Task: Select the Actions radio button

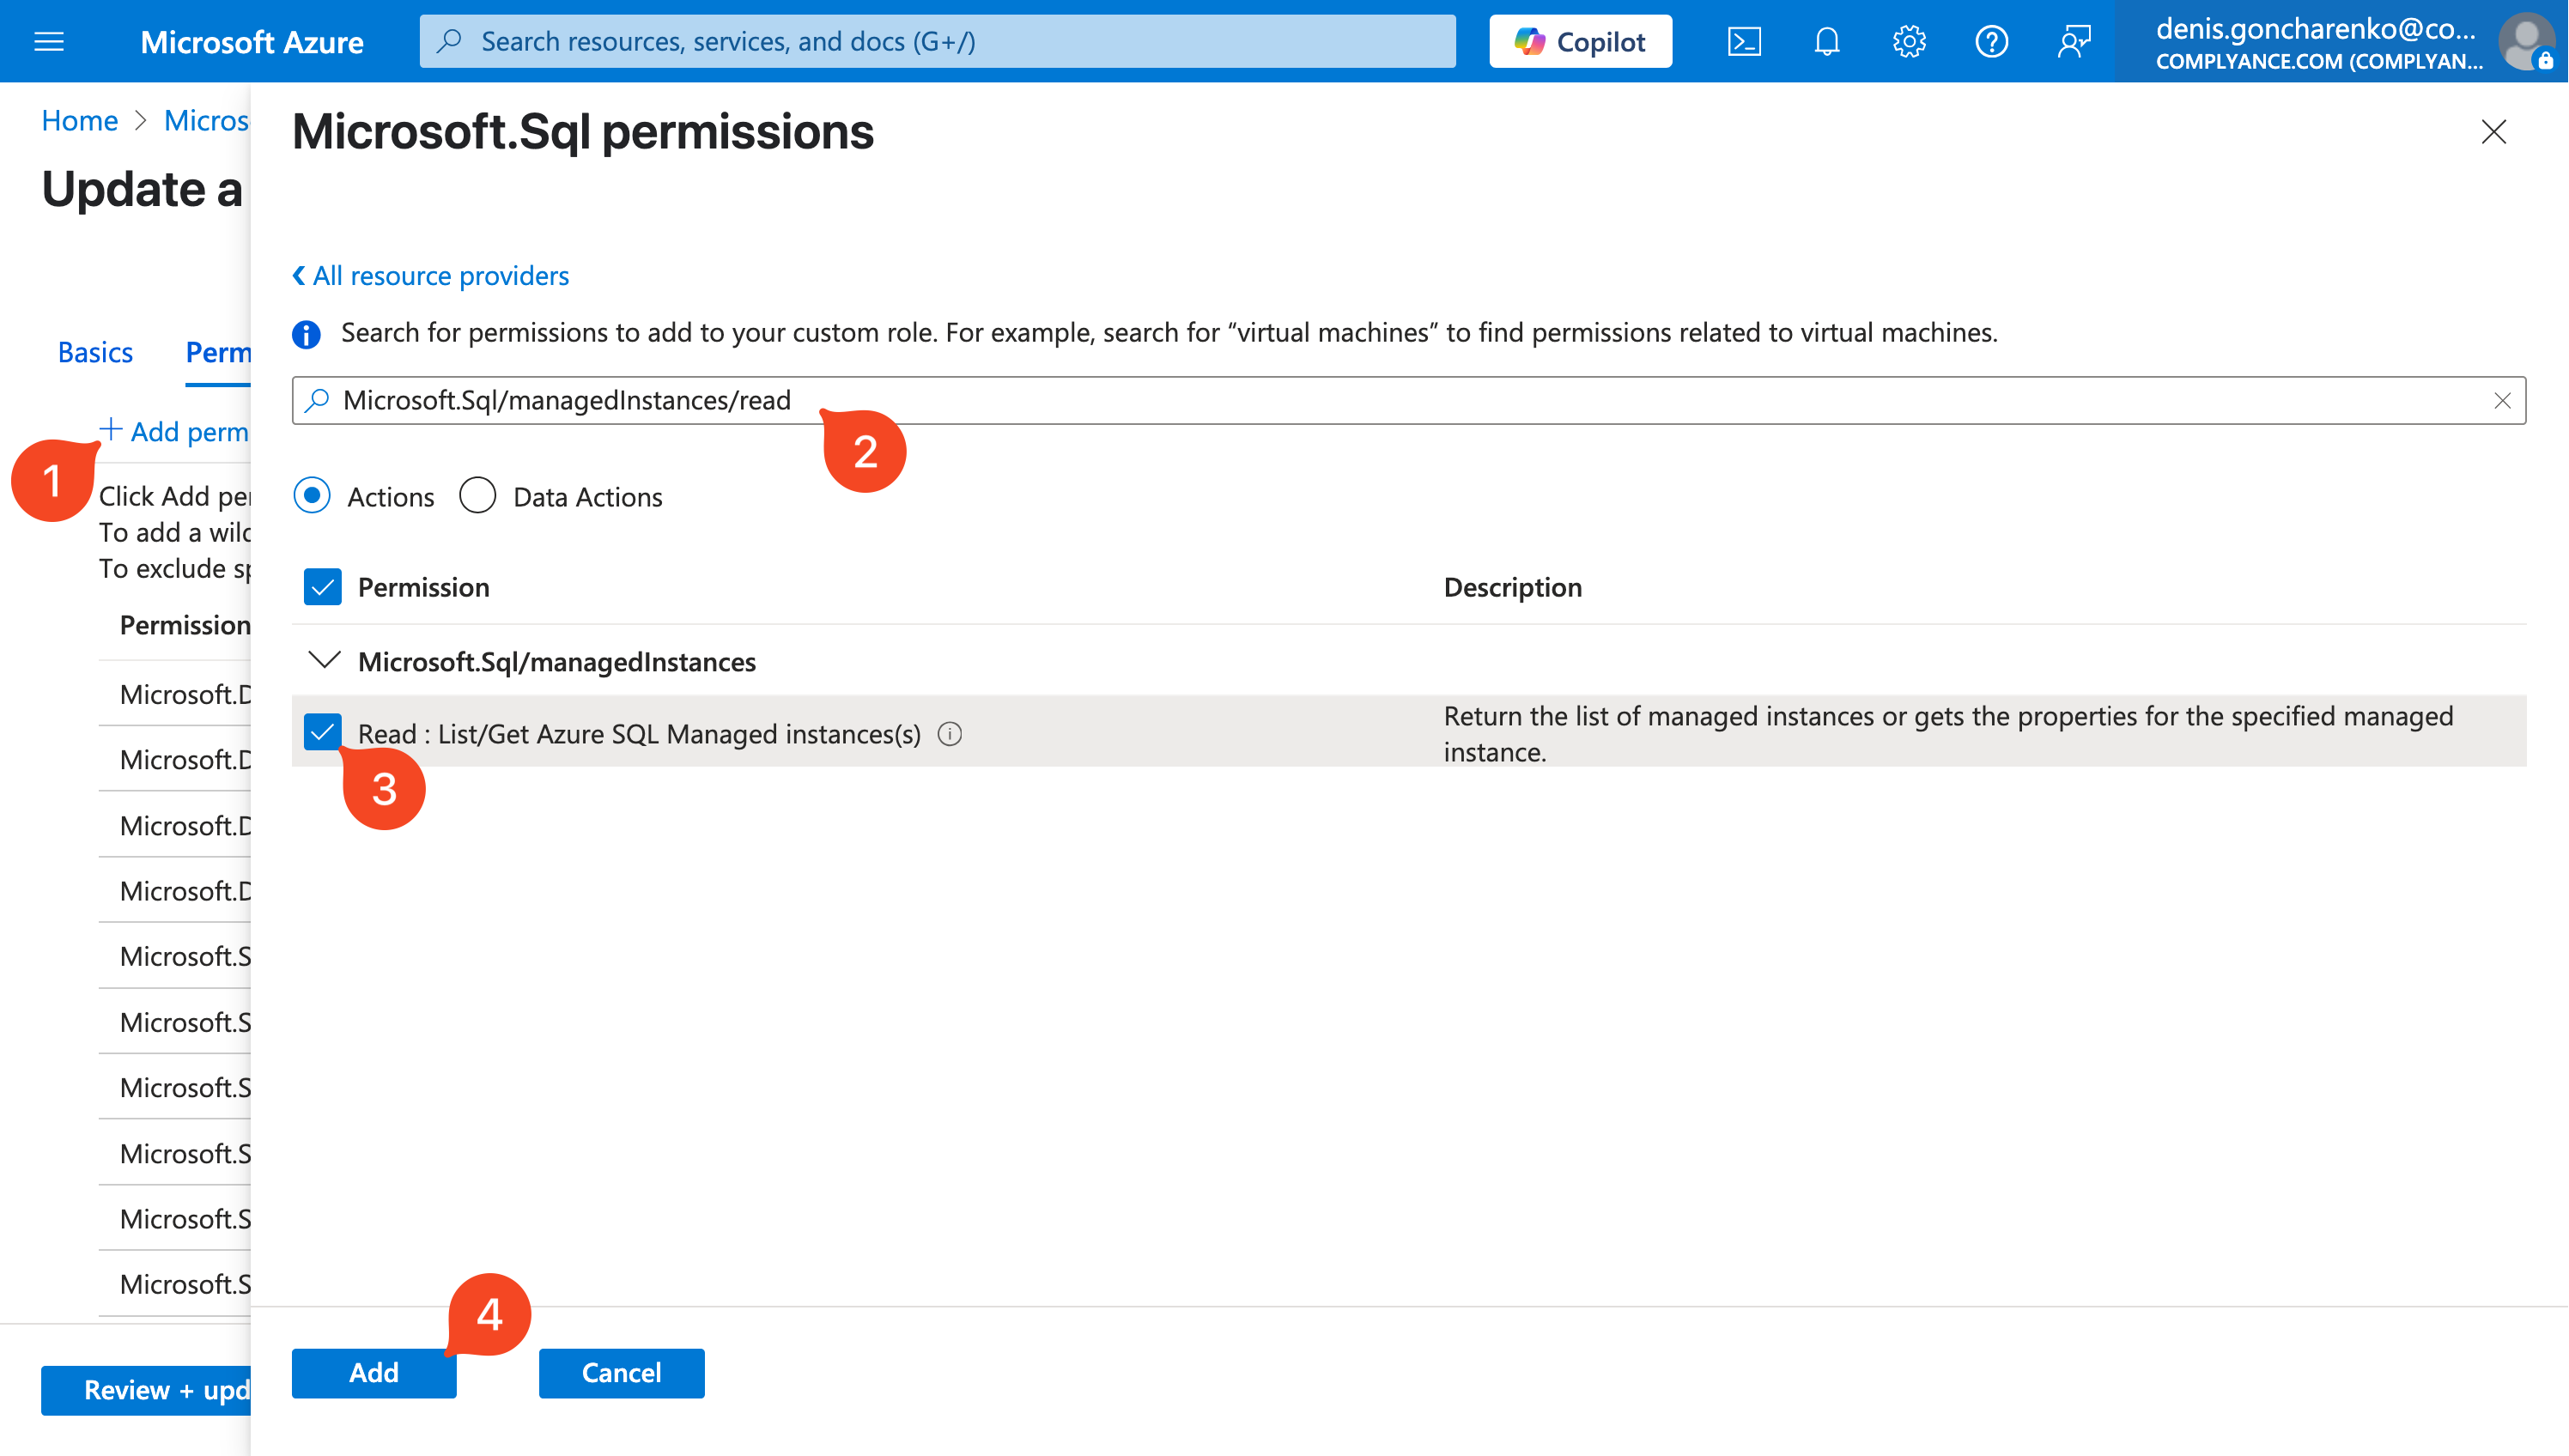Action: pos(312,496)
